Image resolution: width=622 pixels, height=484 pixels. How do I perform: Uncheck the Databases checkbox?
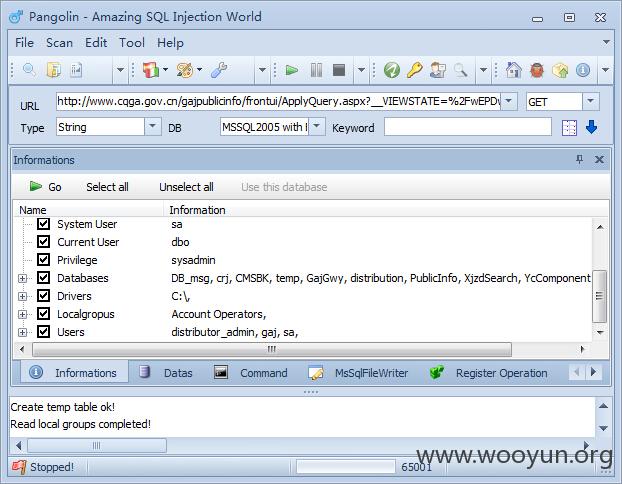point(43,278)
